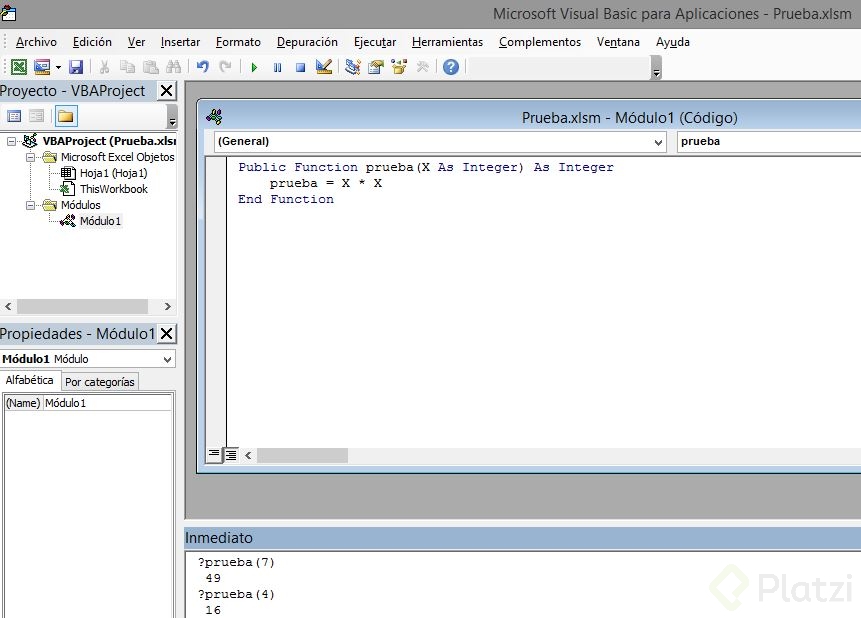
Task: Open the Properties Window toolbar icon
Action: click(x=376, y=67)
